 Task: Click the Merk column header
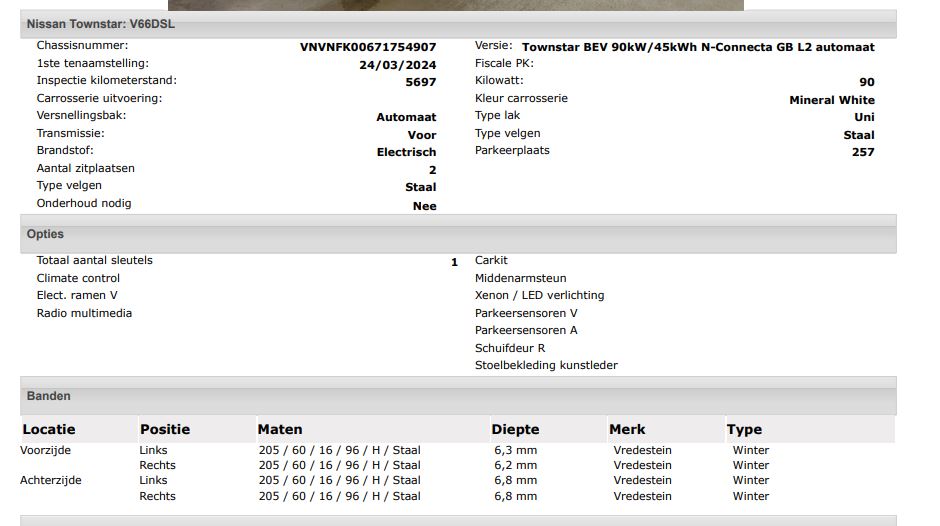point(629,429)
